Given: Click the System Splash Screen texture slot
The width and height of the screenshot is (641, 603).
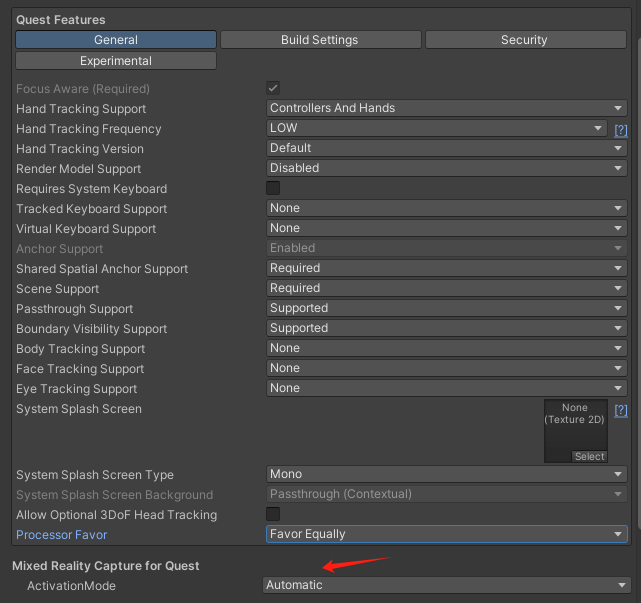Looking at the screenshot, I should pyautogui.click(x=575, y=425).
